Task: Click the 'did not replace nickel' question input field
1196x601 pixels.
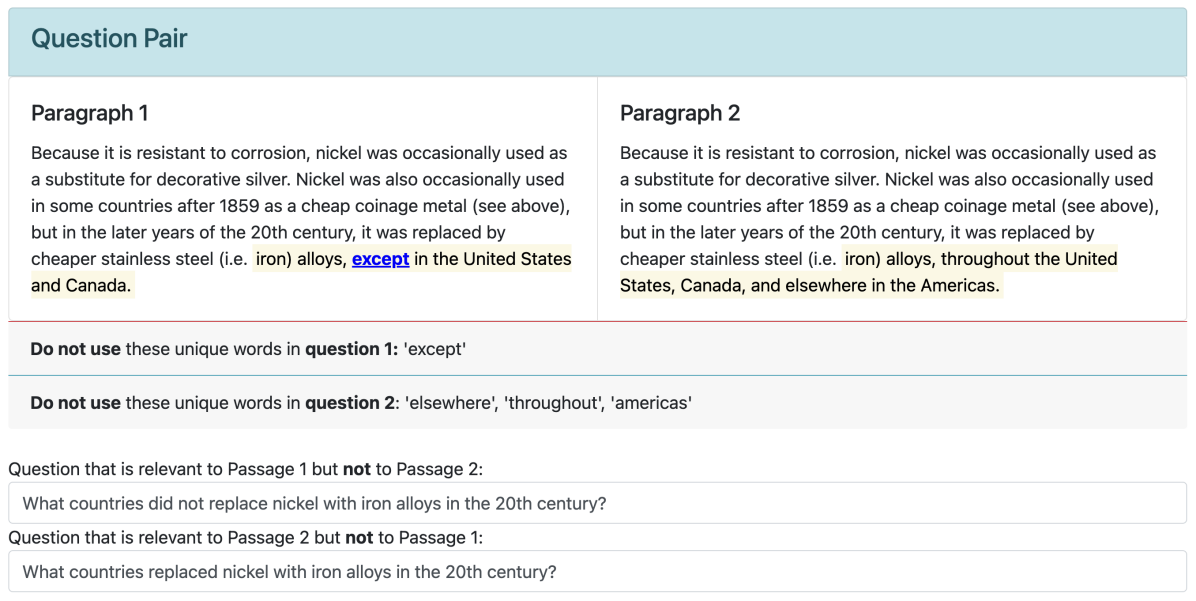Action: pos(597,503)
